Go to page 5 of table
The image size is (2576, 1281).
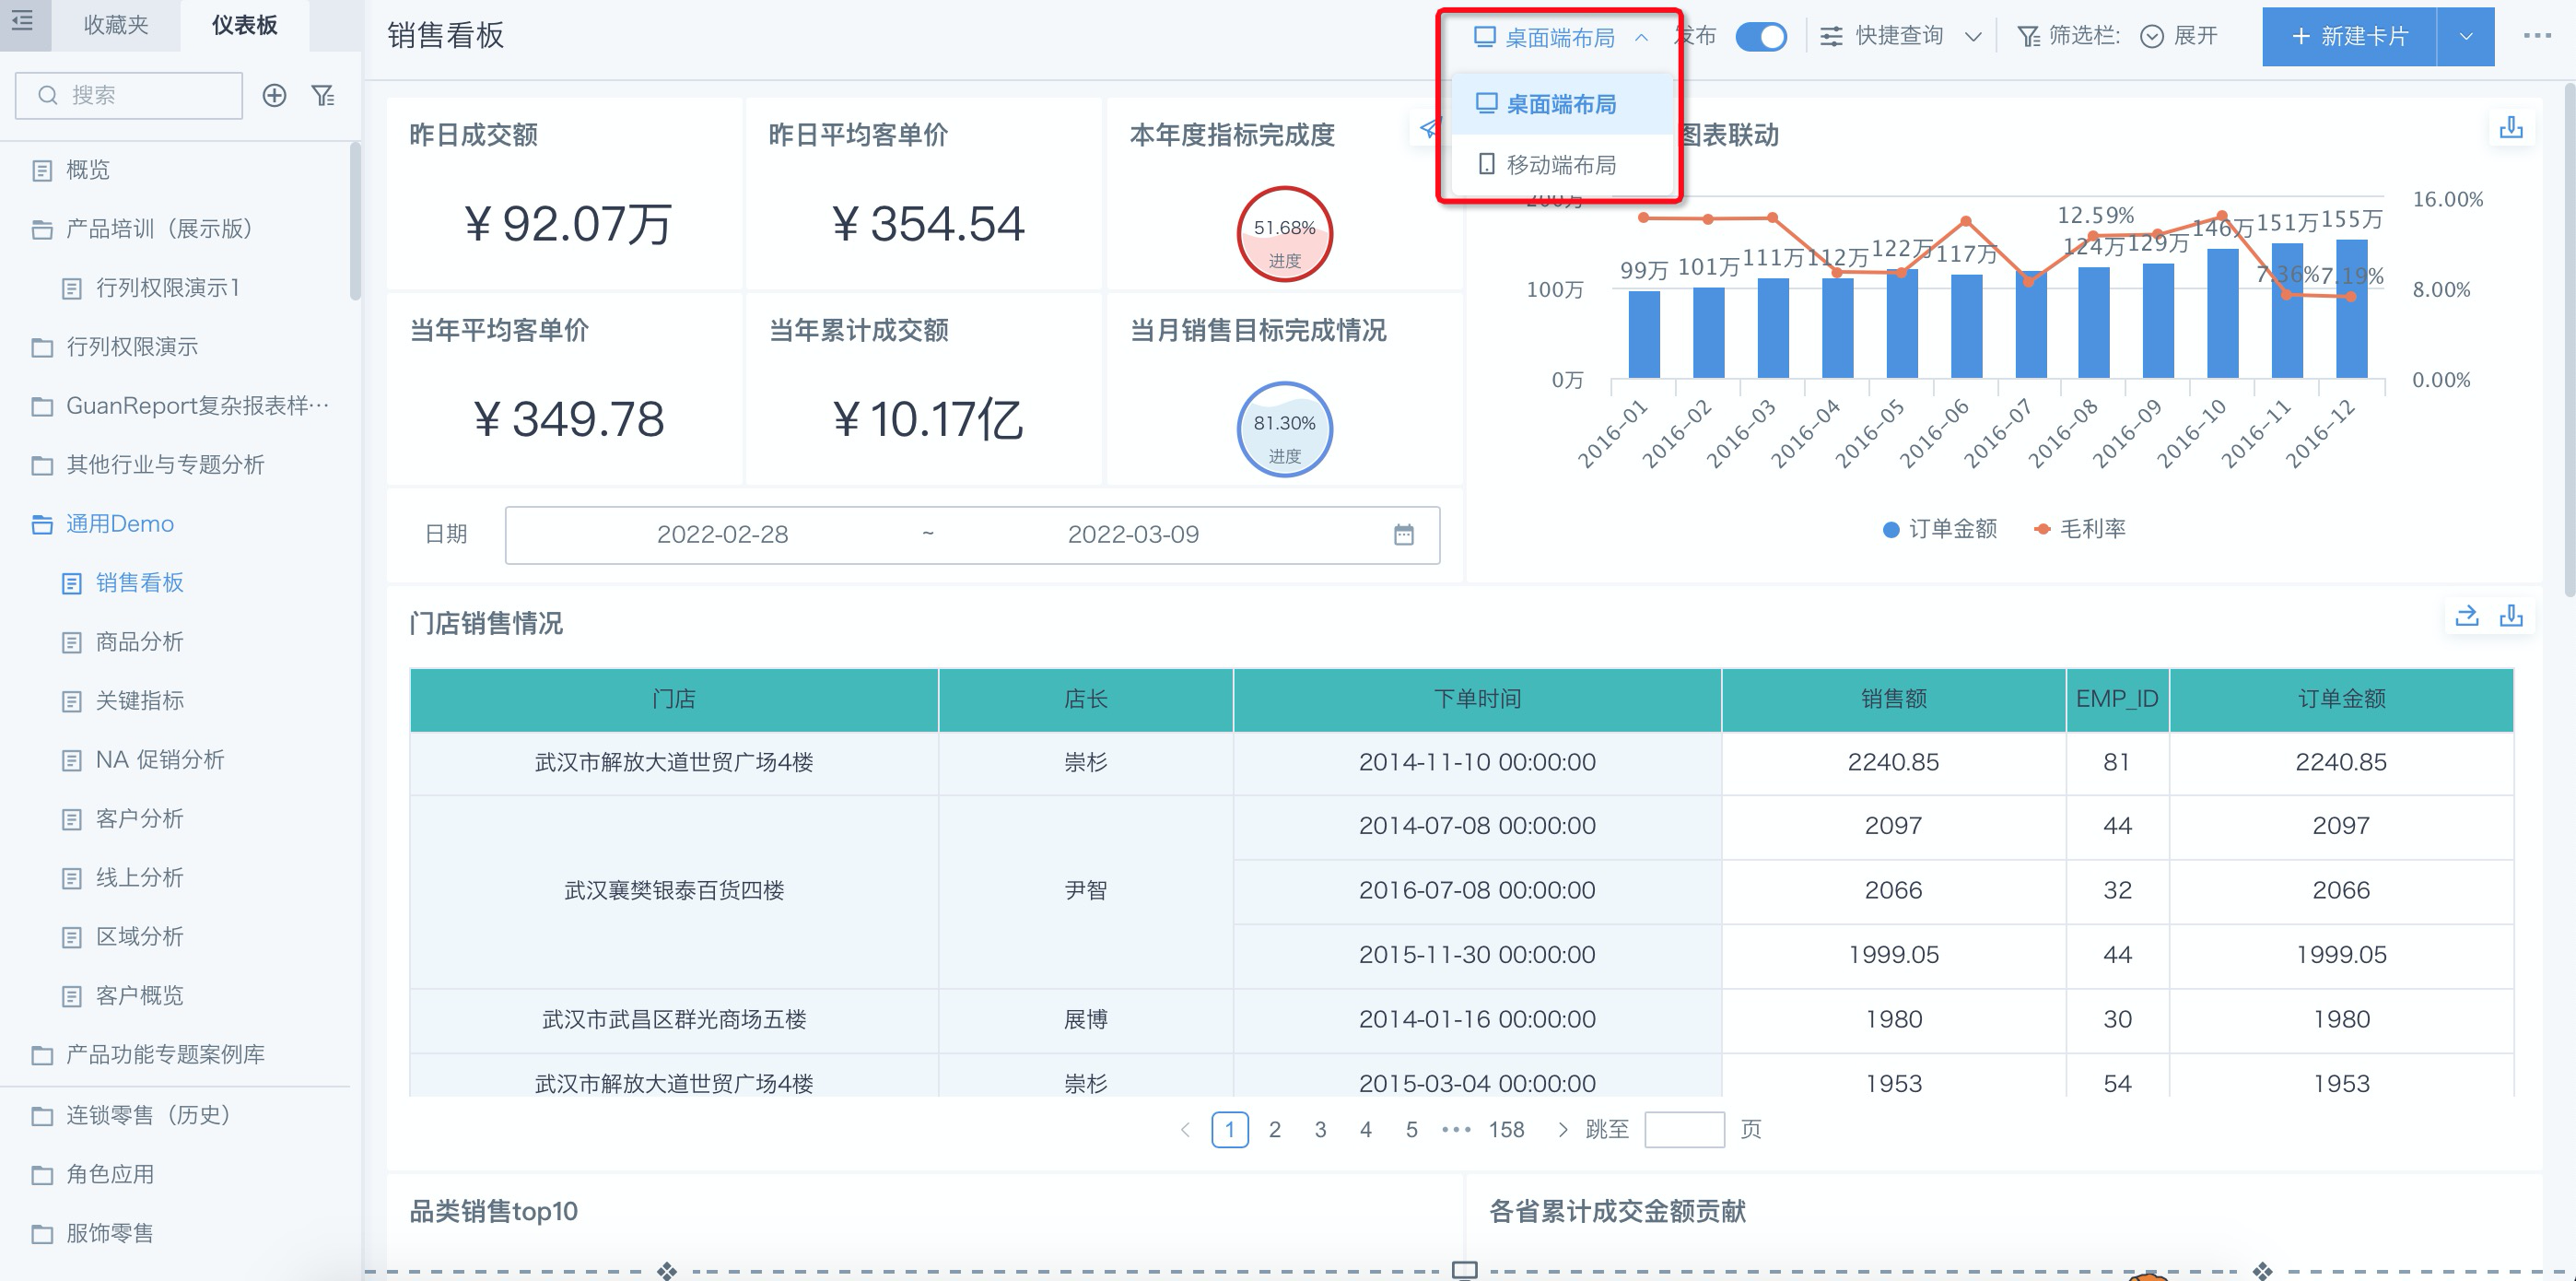tap(1411, 1130)
